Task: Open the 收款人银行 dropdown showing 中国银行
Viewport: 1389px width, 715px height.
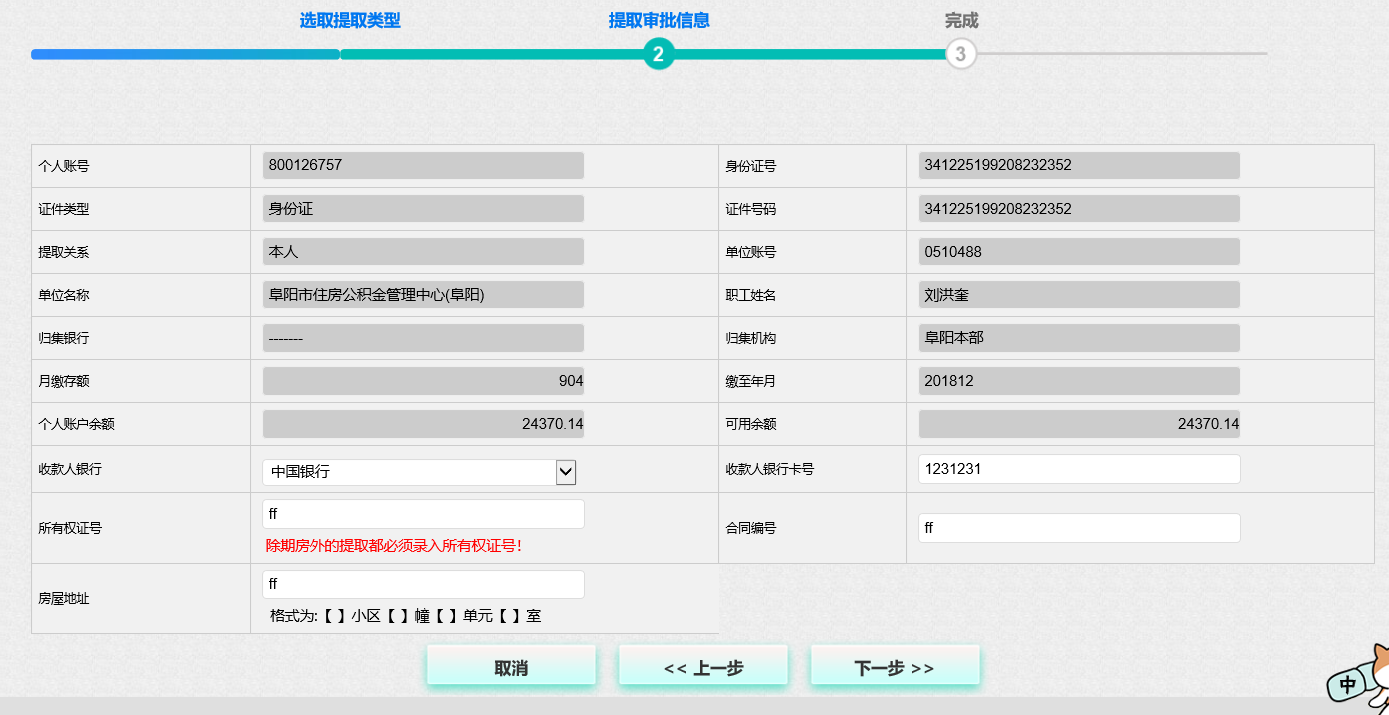Action: (x=419, y=472)
